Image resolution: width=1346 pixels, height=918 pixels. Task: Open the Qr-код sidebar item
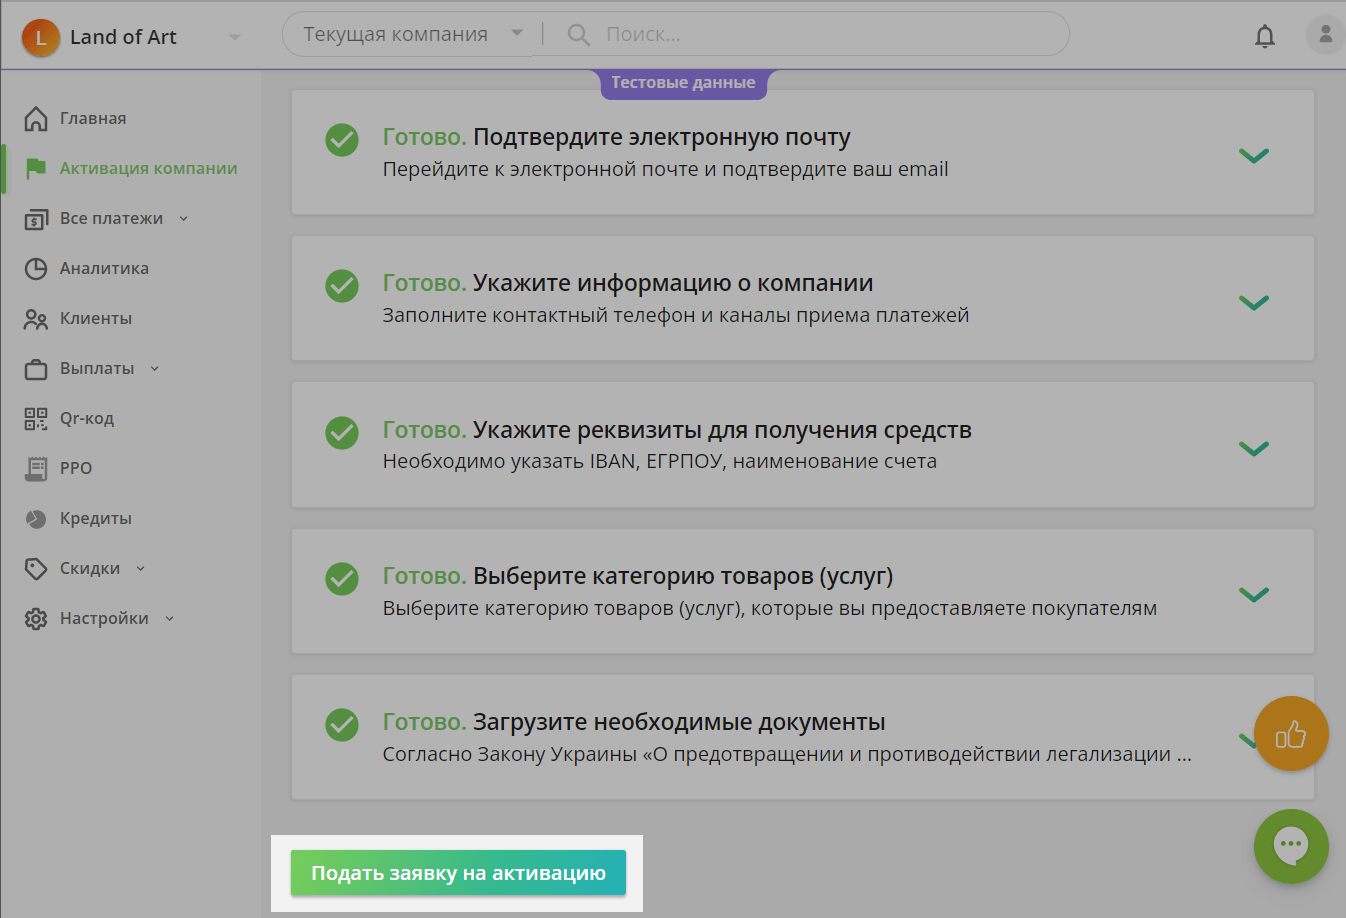tap(86, 418)
